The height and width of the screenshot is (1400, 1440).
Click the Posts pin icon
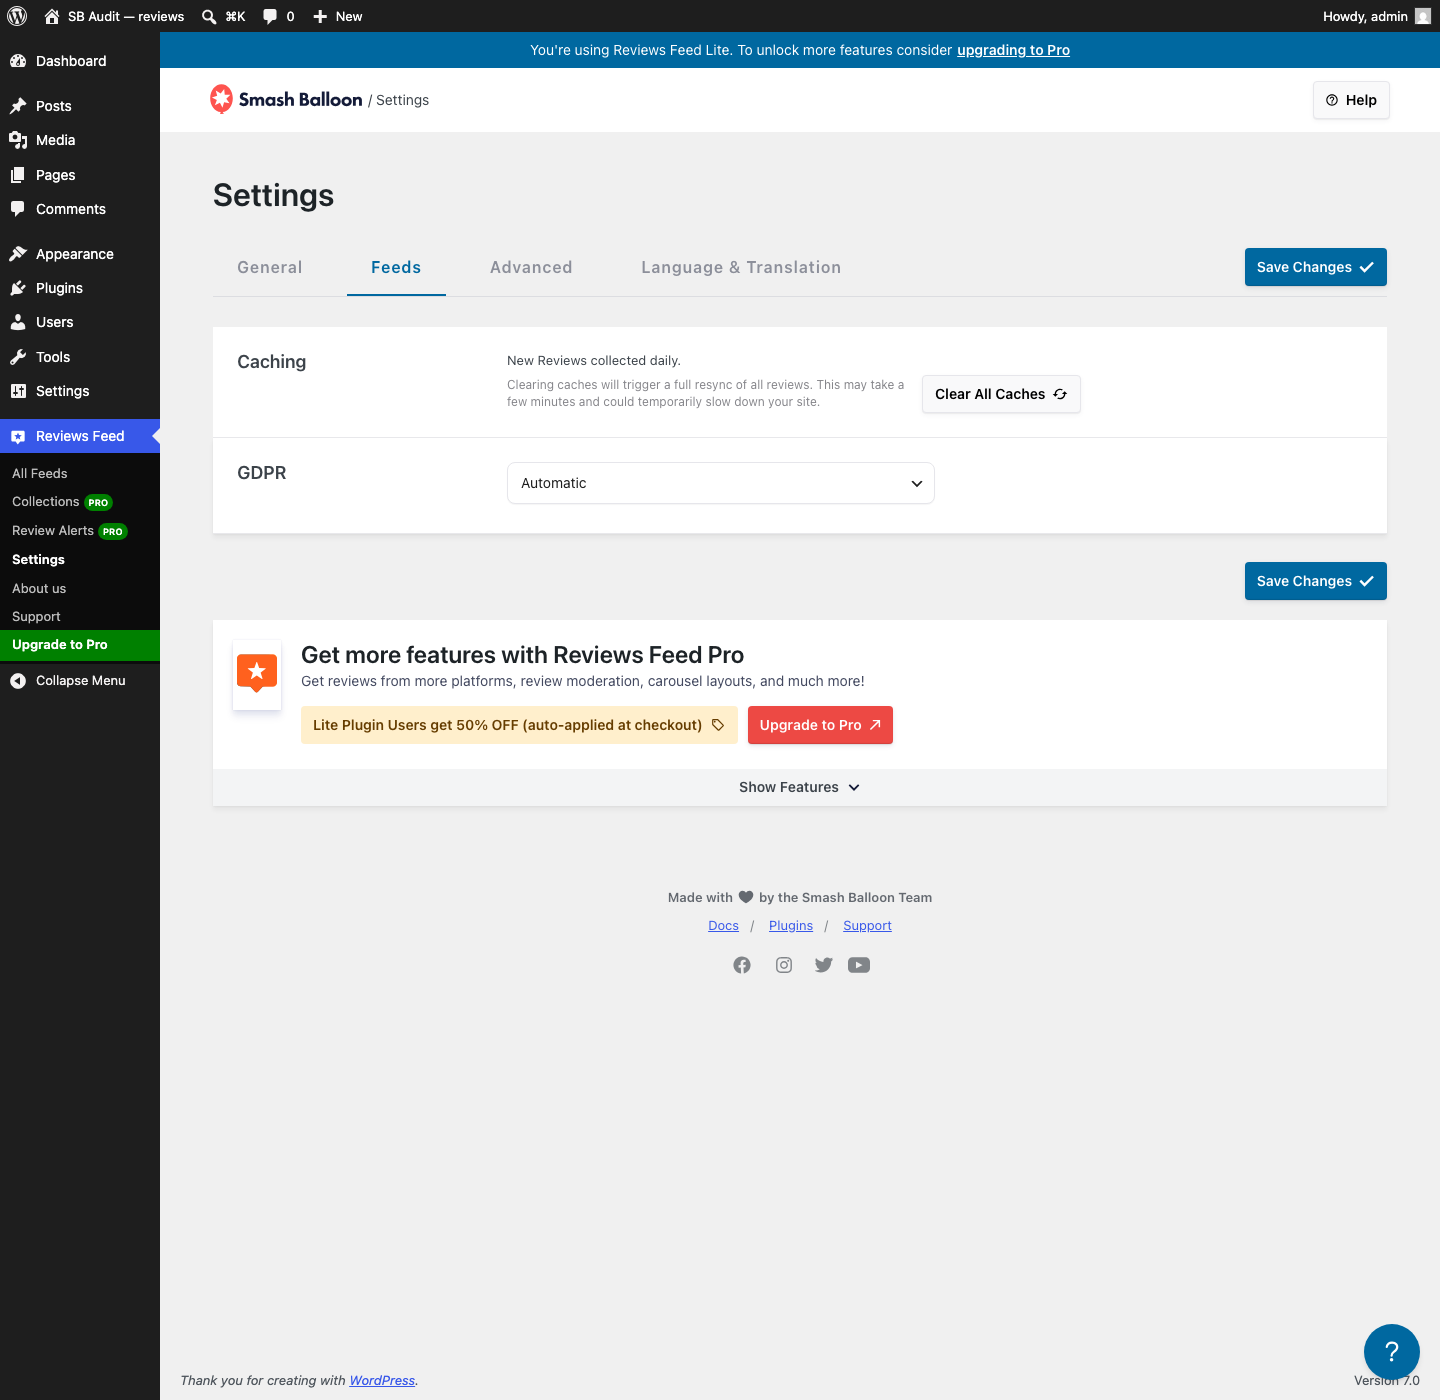(x=18, y=106)
